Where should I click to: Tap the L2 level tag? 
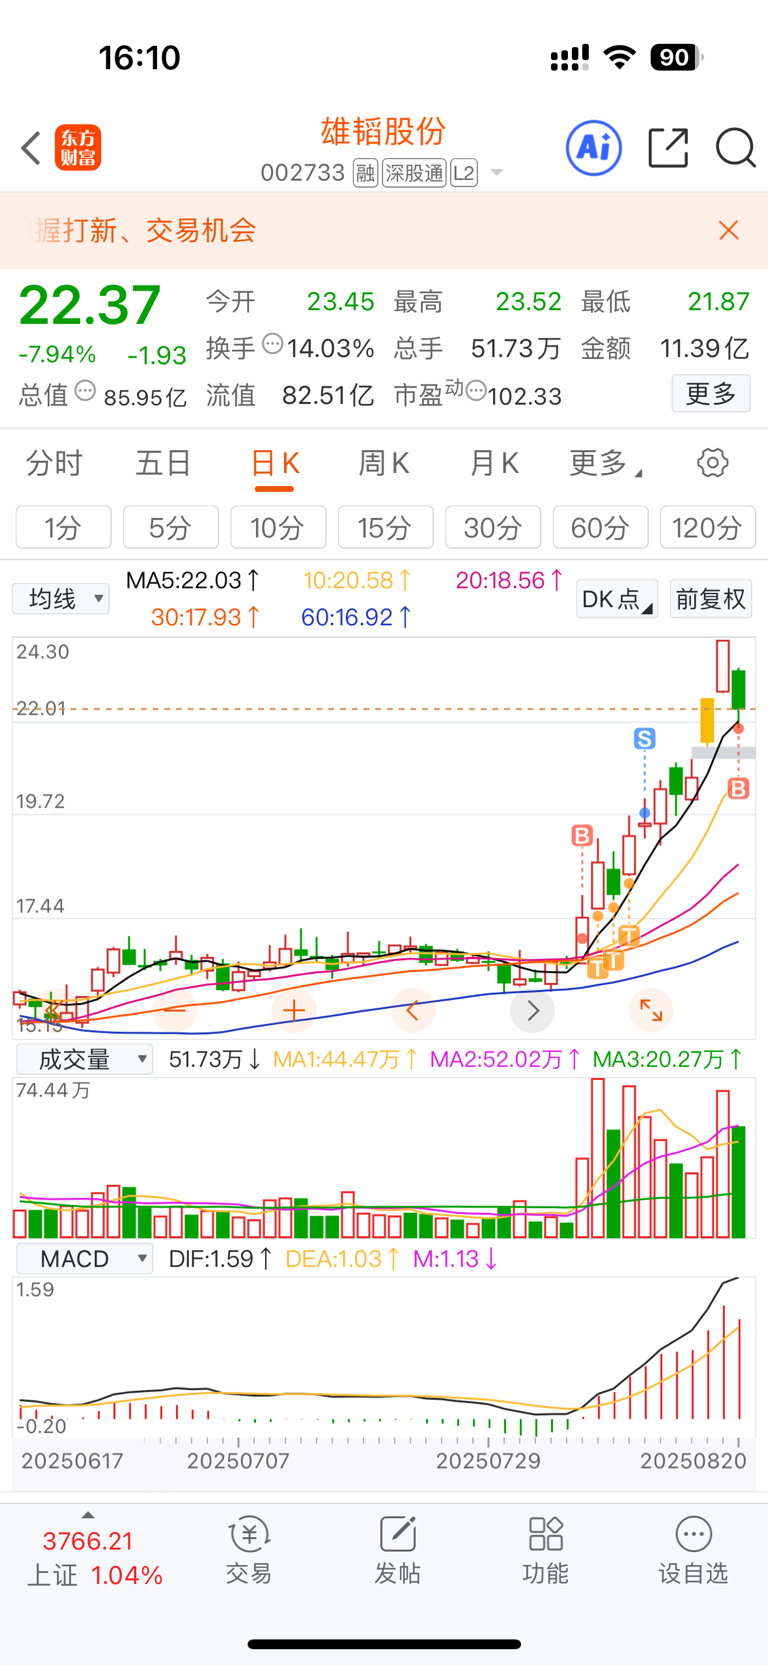point(464,174)
